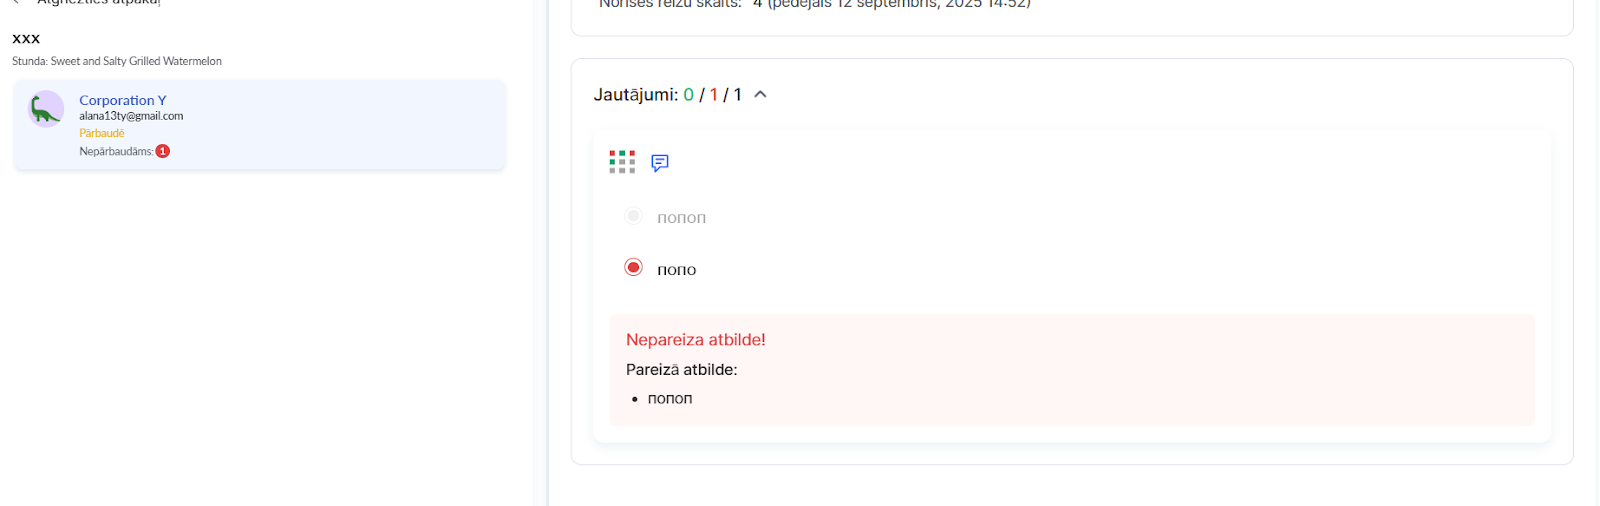Click the red unverifiable count badge
This screenshot has width=1600, height=506.
click(x=163, y=151)
